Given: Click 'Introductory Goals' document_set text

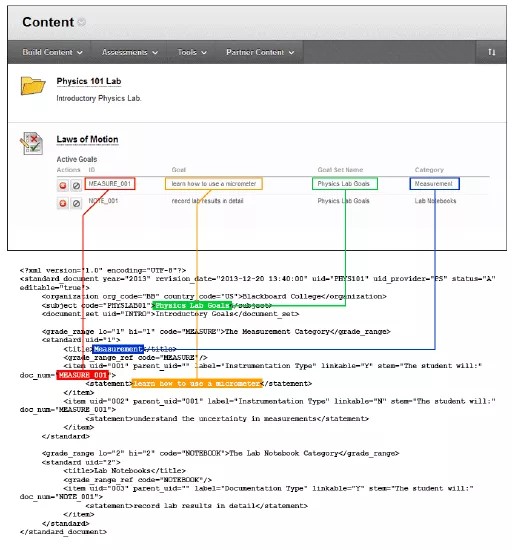Looking at the screenshot, I should (195, 314).
